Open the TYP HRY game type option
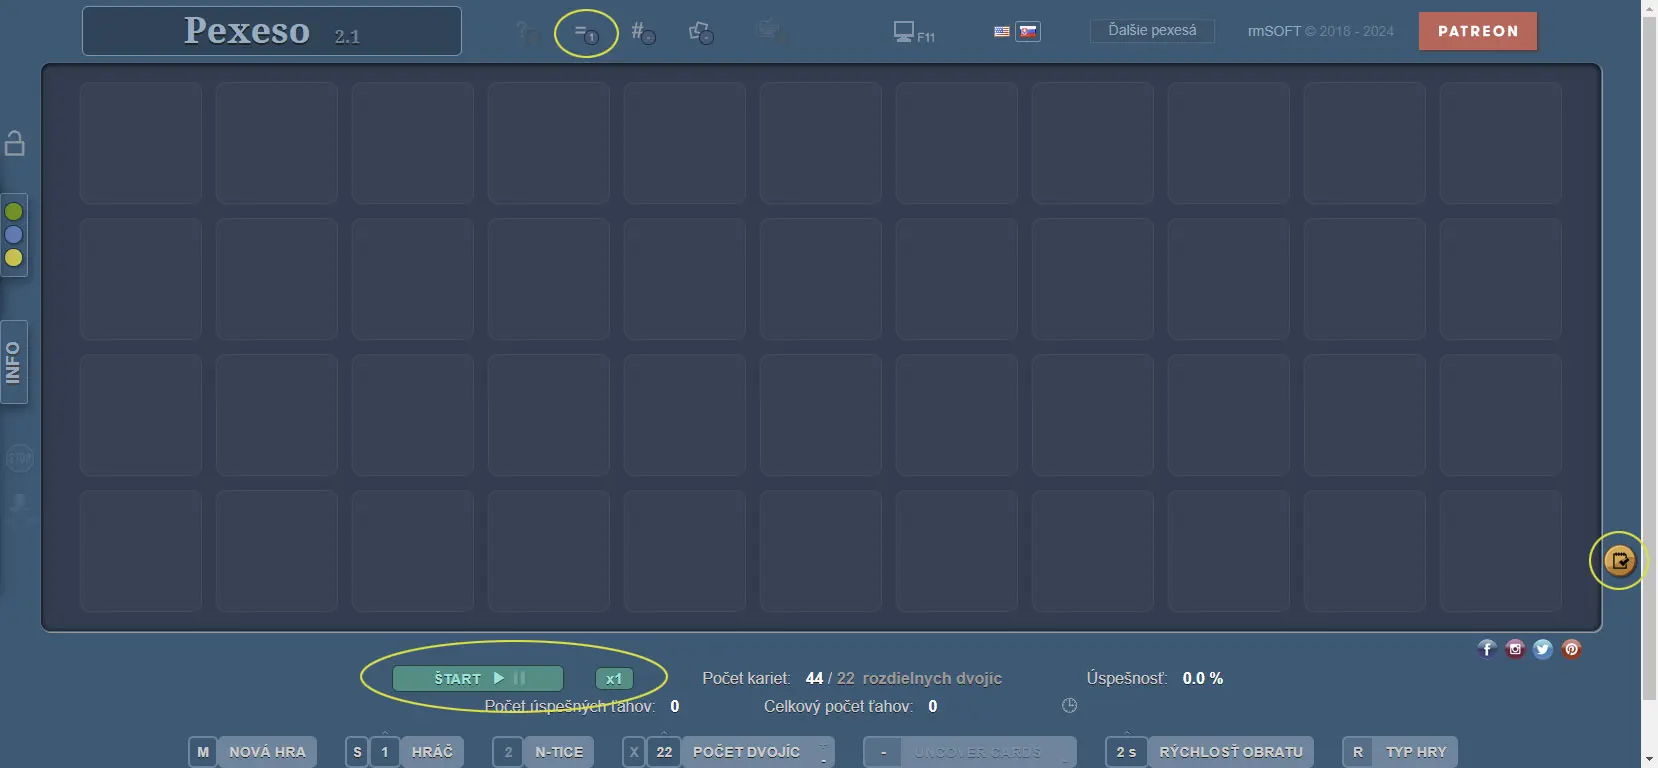The image size is (1658, 768). (1415, 752)
